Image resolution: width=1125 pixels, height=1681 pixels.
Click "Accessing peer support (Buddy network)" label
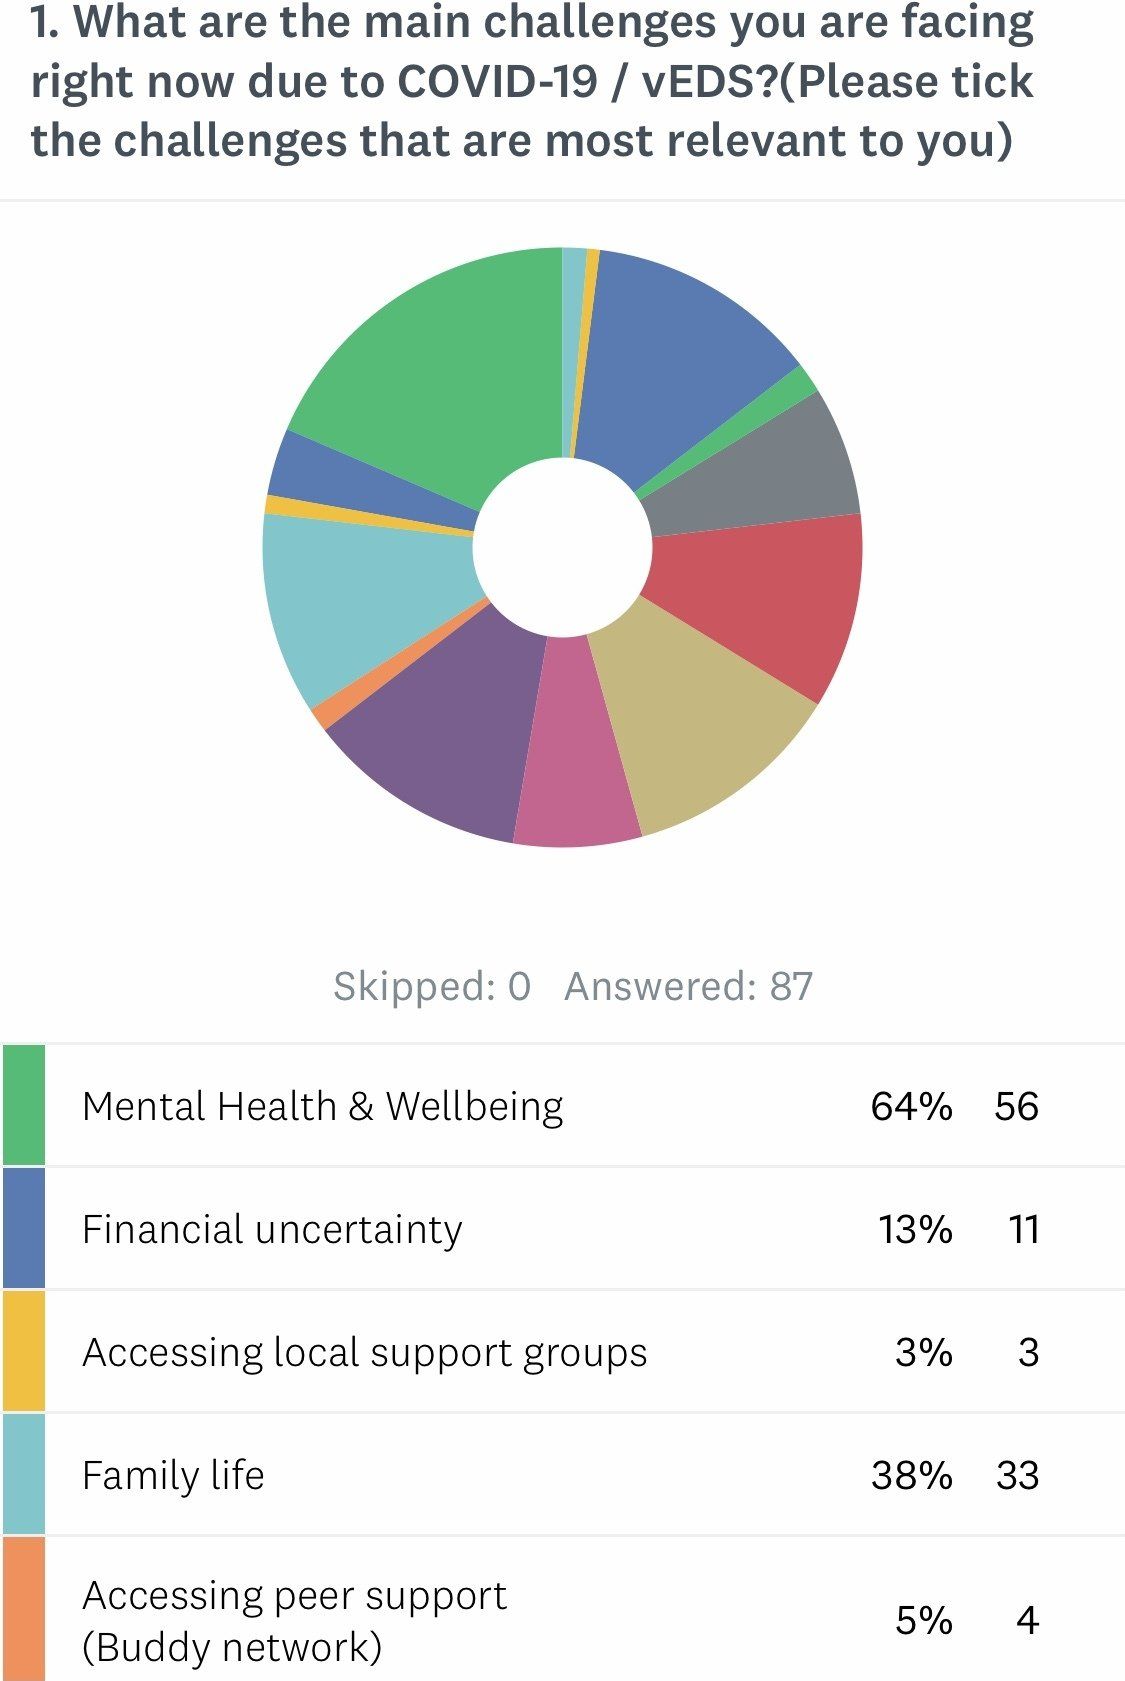[x=294, y=1620]
